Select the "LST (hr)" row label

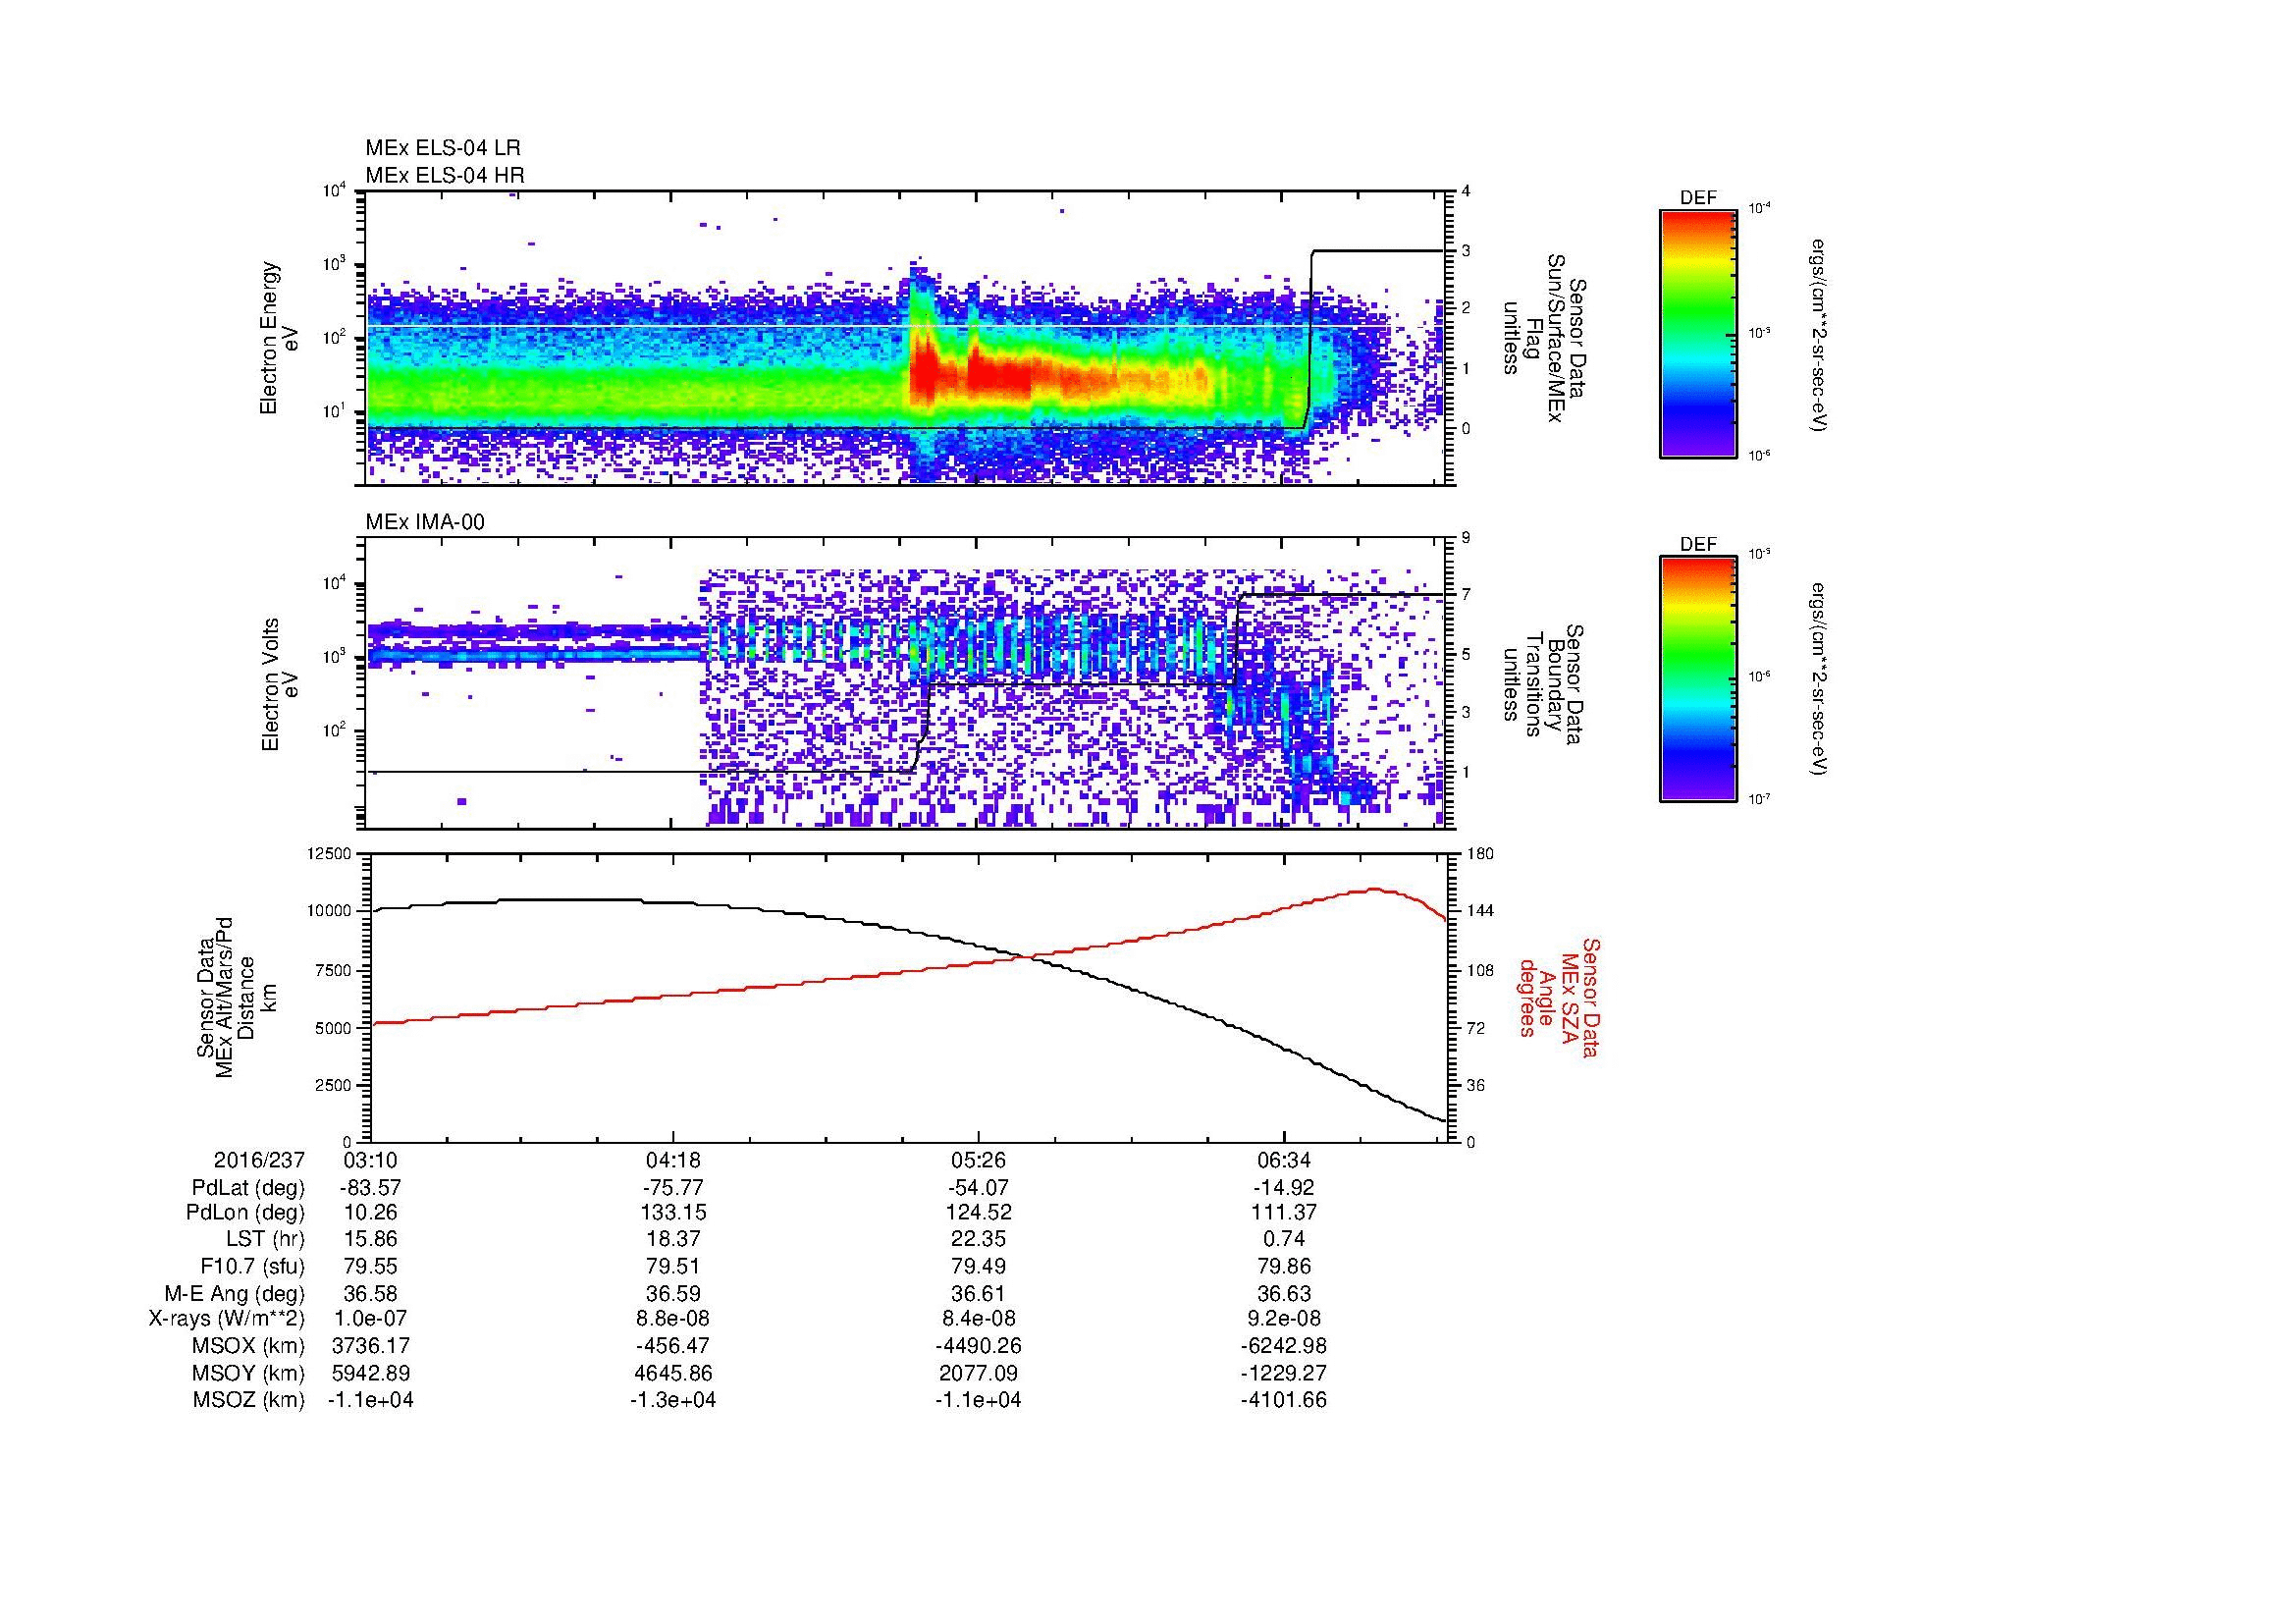pyautogui.click(x=265, y=1240)
